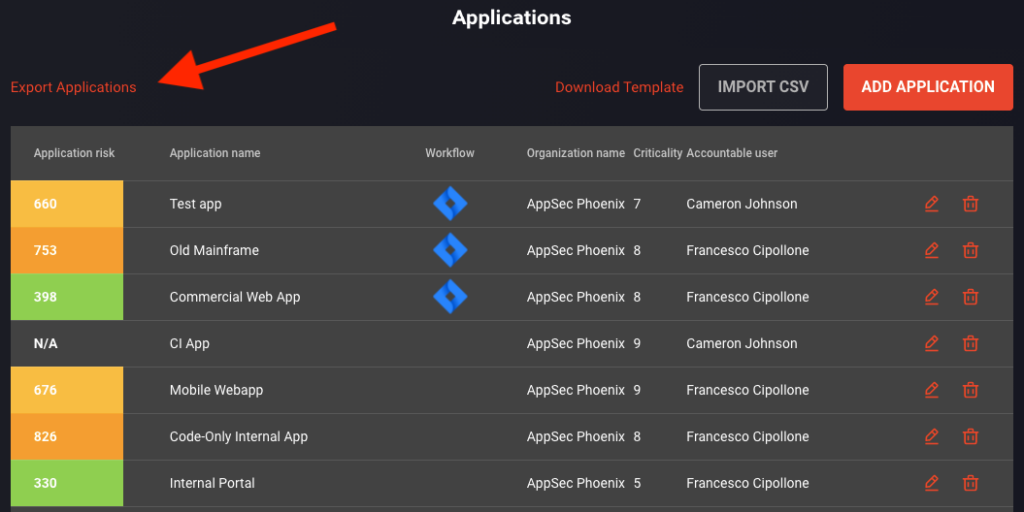The width and height of the screenshot is (1024, 512).
Task: Open Test app Jira workflow icon
Action: 450,204
